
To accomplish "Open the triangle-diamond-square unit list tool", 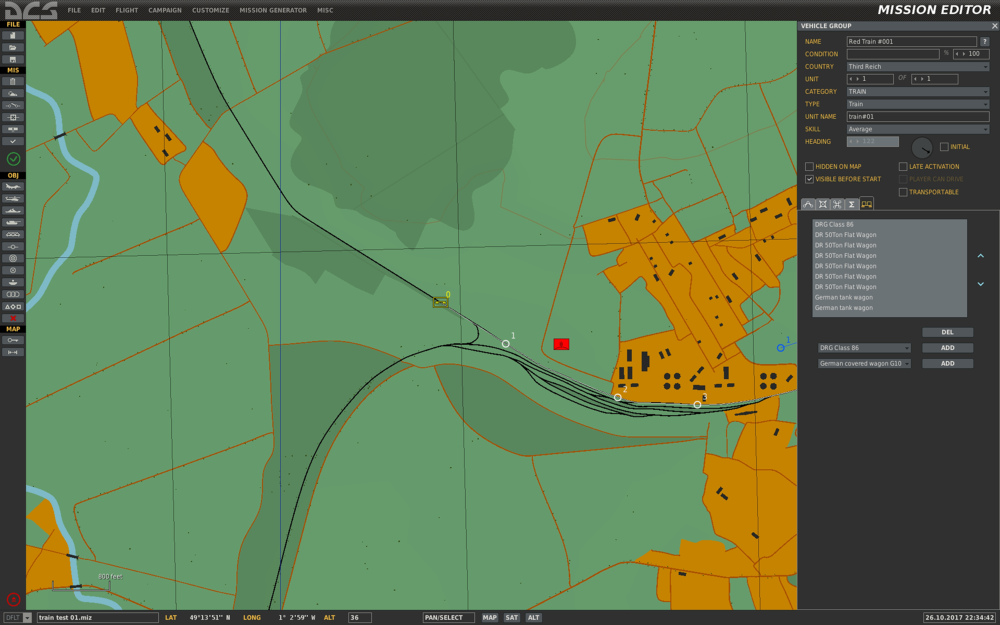I will pyautogui.click(x=13, y=306).
